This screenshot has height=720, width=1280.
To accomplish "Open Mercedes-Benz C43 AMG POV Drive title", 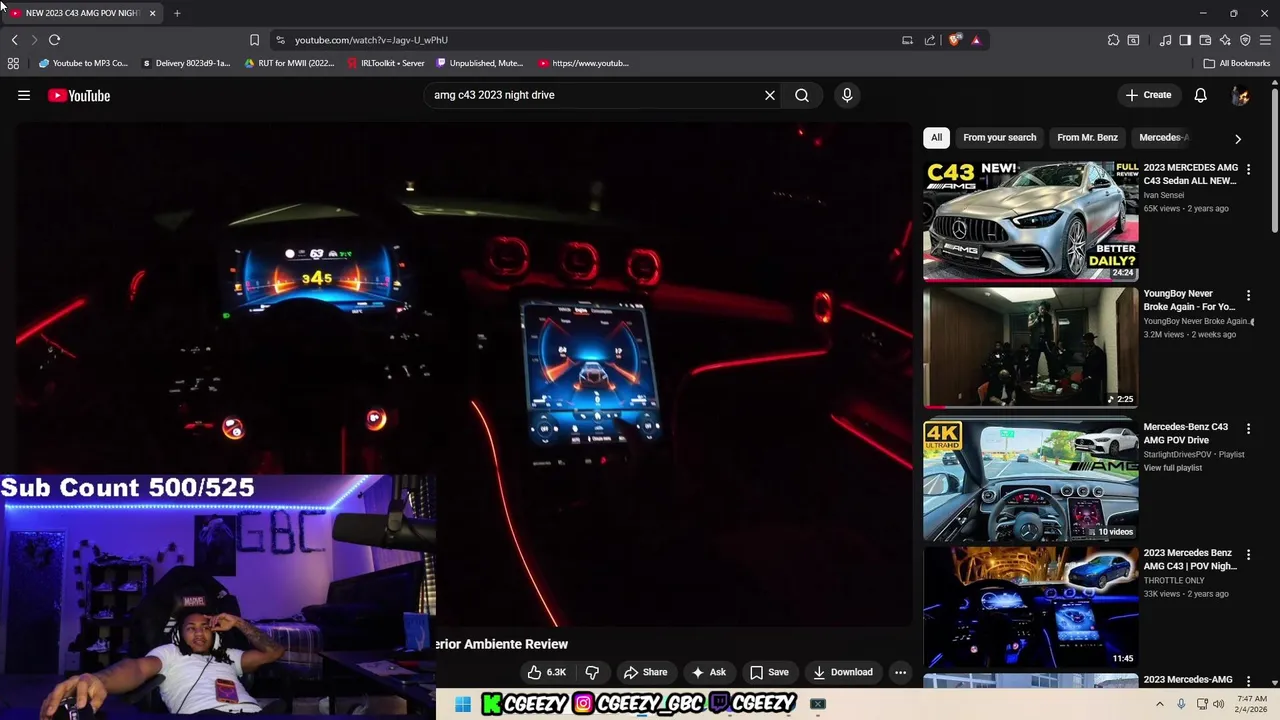I will (x=1185, y=433).
